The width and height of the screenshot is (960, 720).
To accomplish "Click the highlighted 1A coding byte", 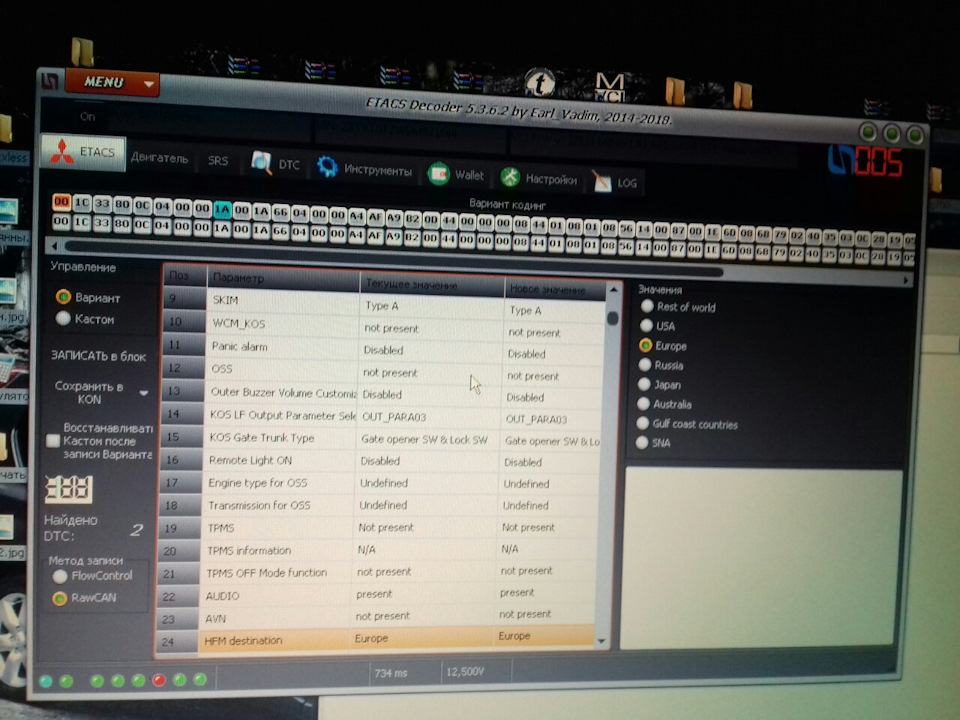I will coord(222,210).
